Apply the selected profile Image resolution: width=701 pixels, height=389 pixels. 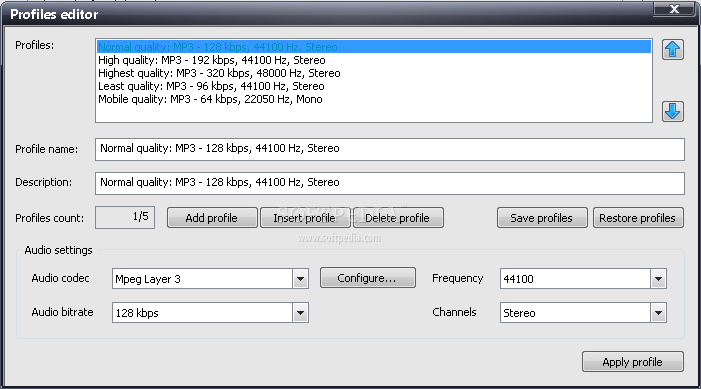(x=633, y=362)
